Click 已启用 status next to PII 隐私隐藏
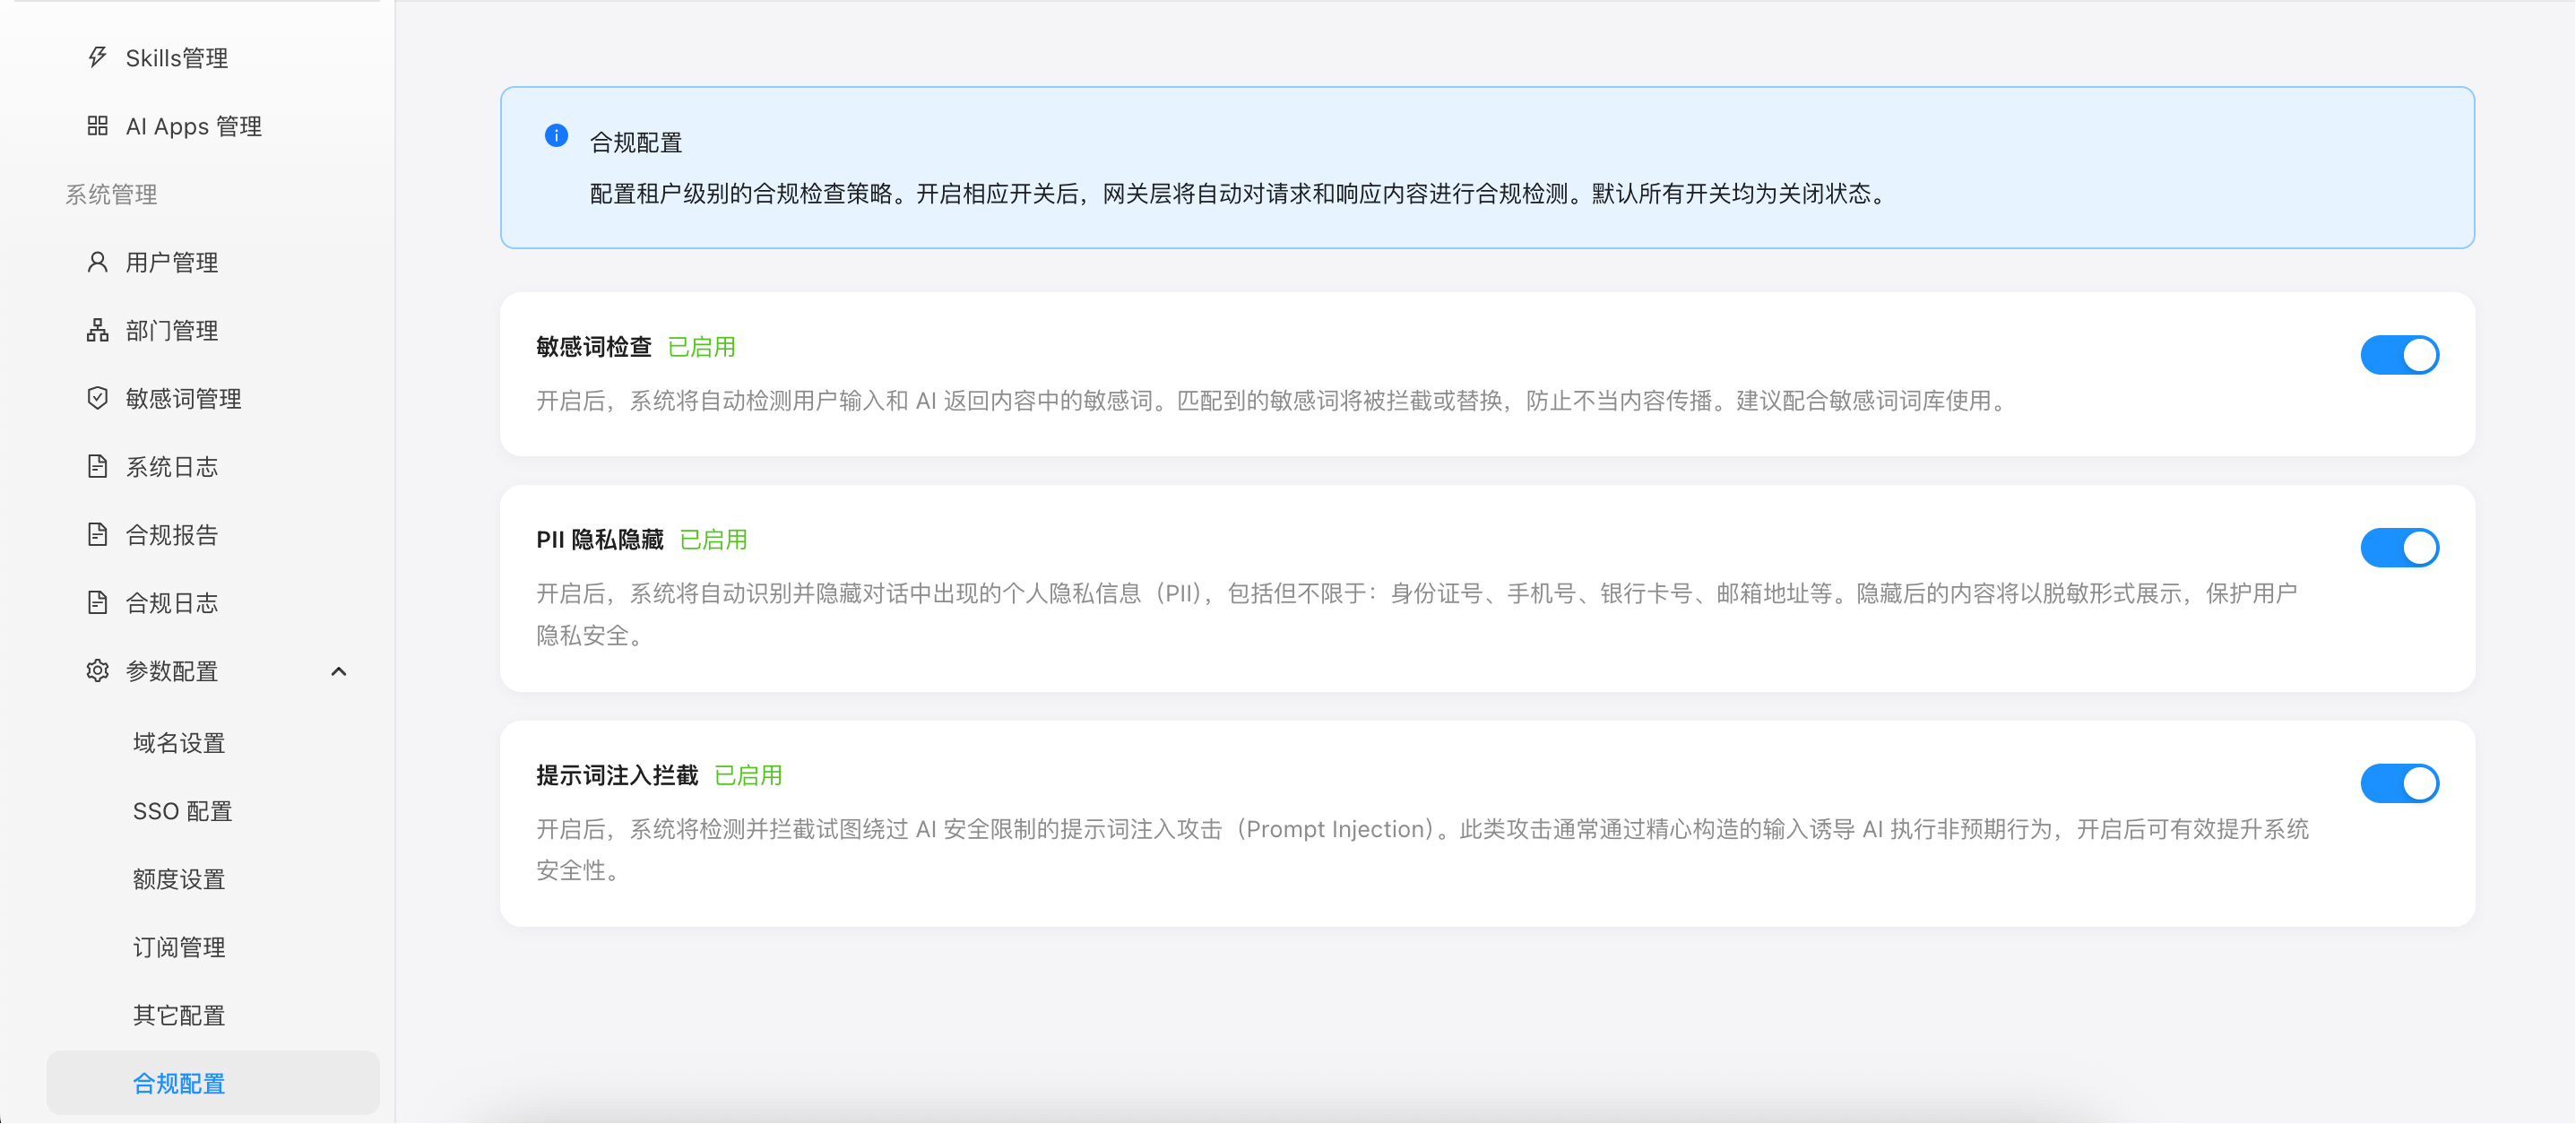Viewport: 2576px width, 1124px height. (714, 539)
